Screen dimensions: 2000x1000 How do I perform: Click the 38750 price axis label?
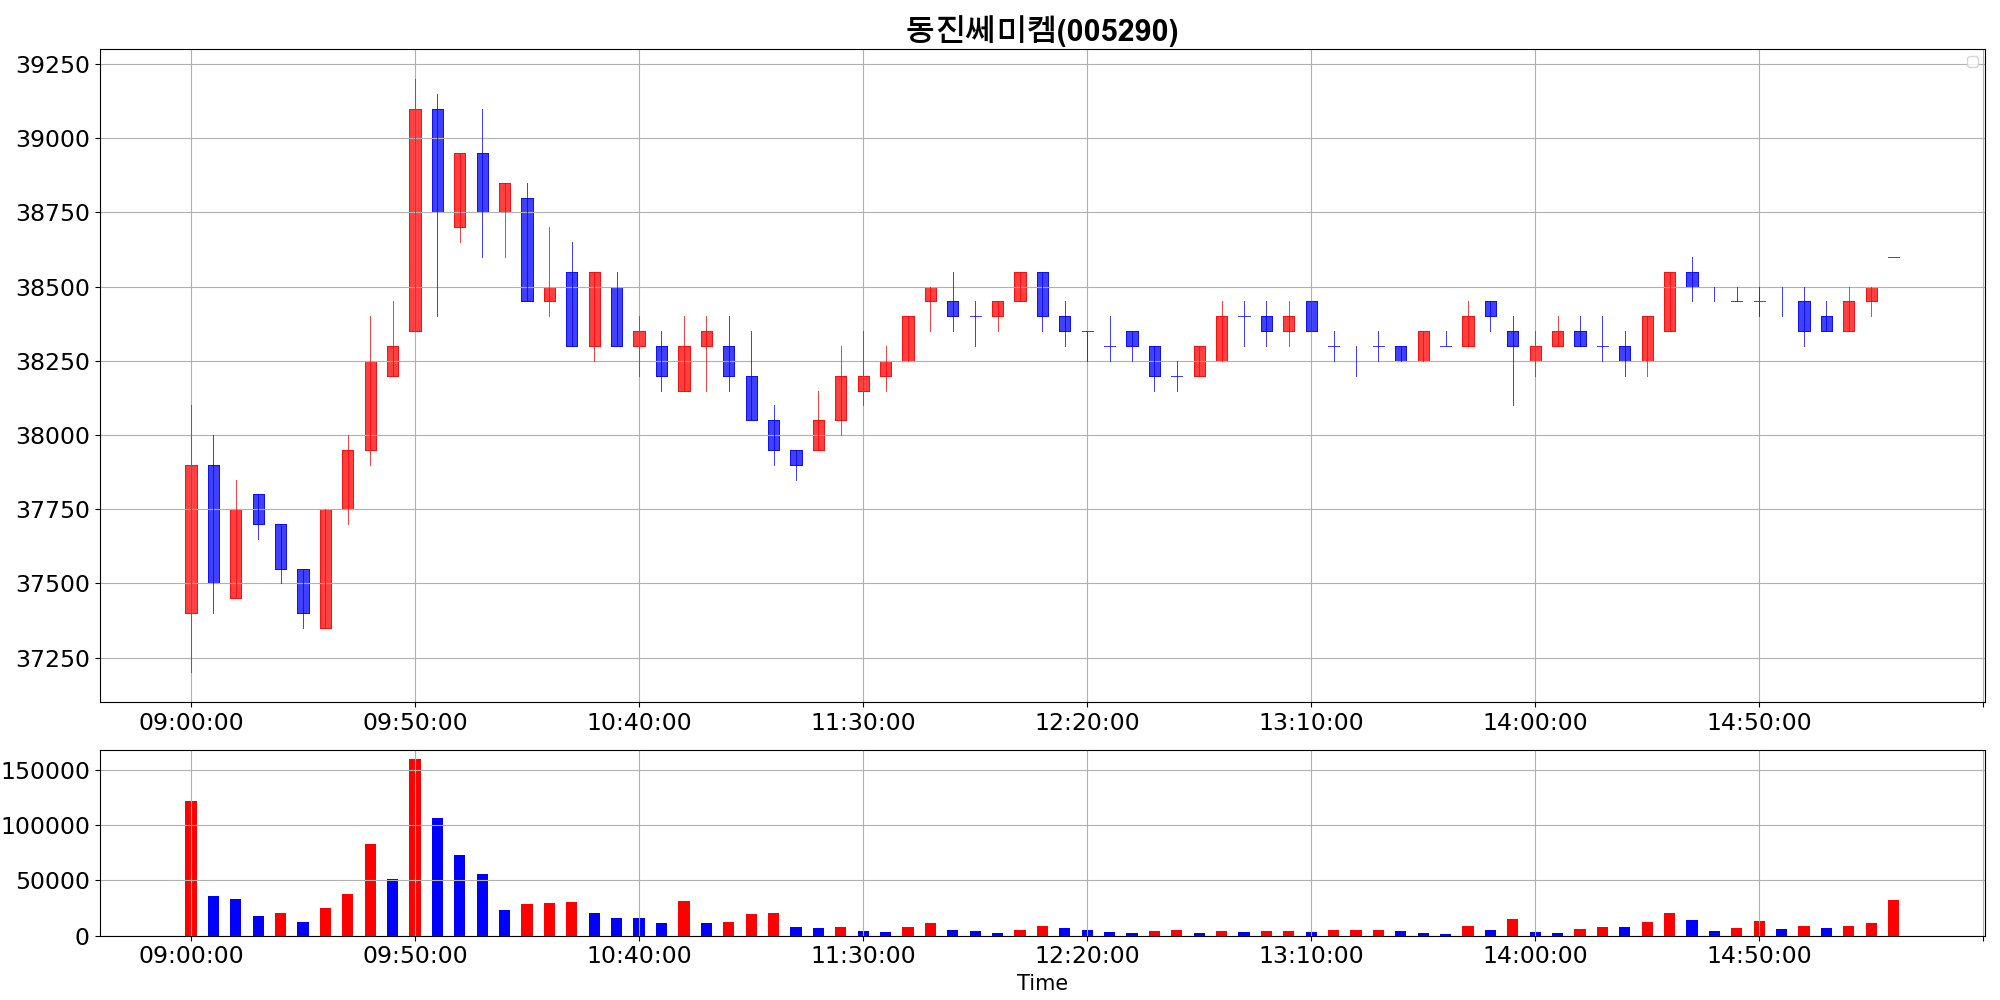pyautogui.click(x=53, y=213)
